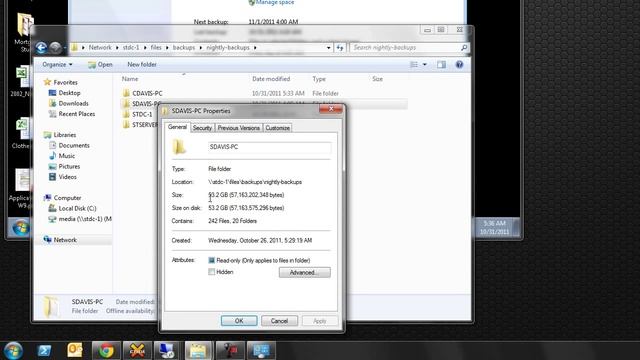Viewport: 640px width, 360px height.
Task: Go back with the Explorer back arrow
Action: pos(41,48)
